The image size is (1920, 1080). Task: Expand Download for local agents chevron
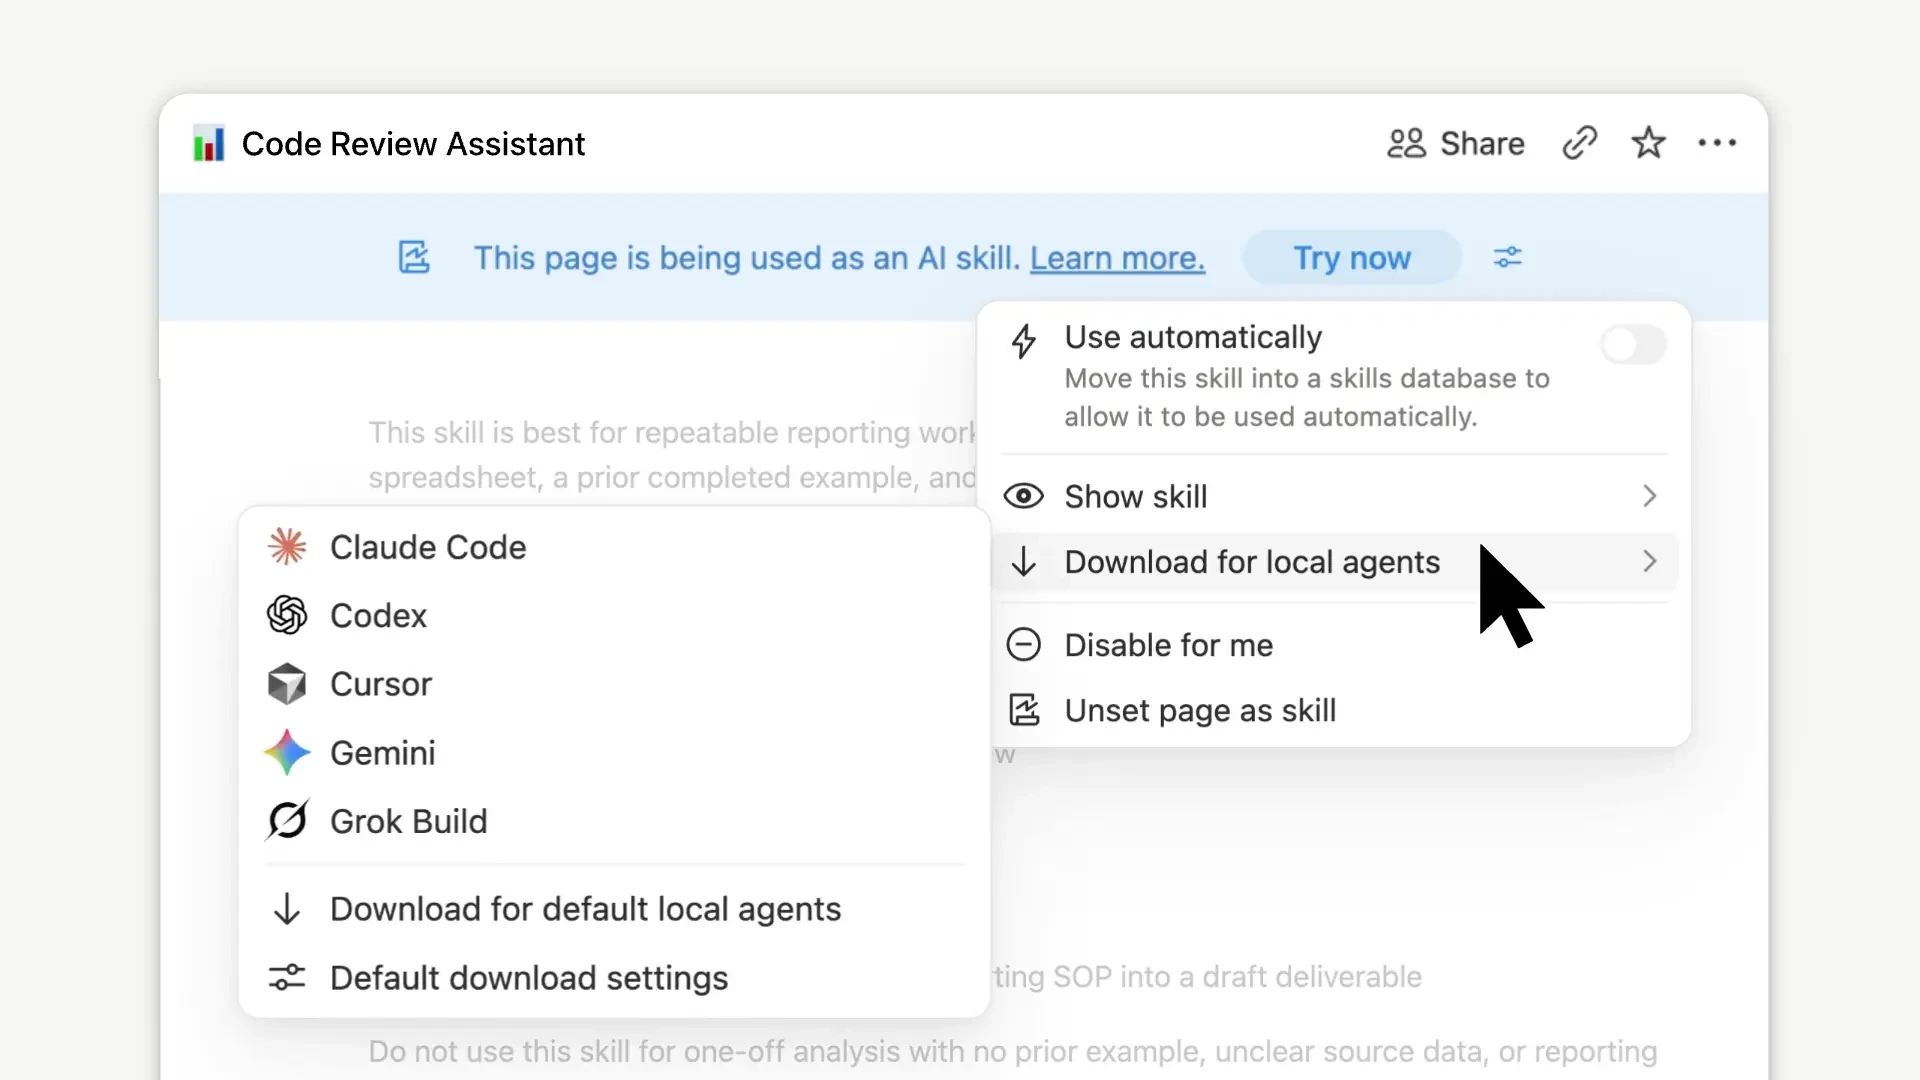pos(1649,562)
